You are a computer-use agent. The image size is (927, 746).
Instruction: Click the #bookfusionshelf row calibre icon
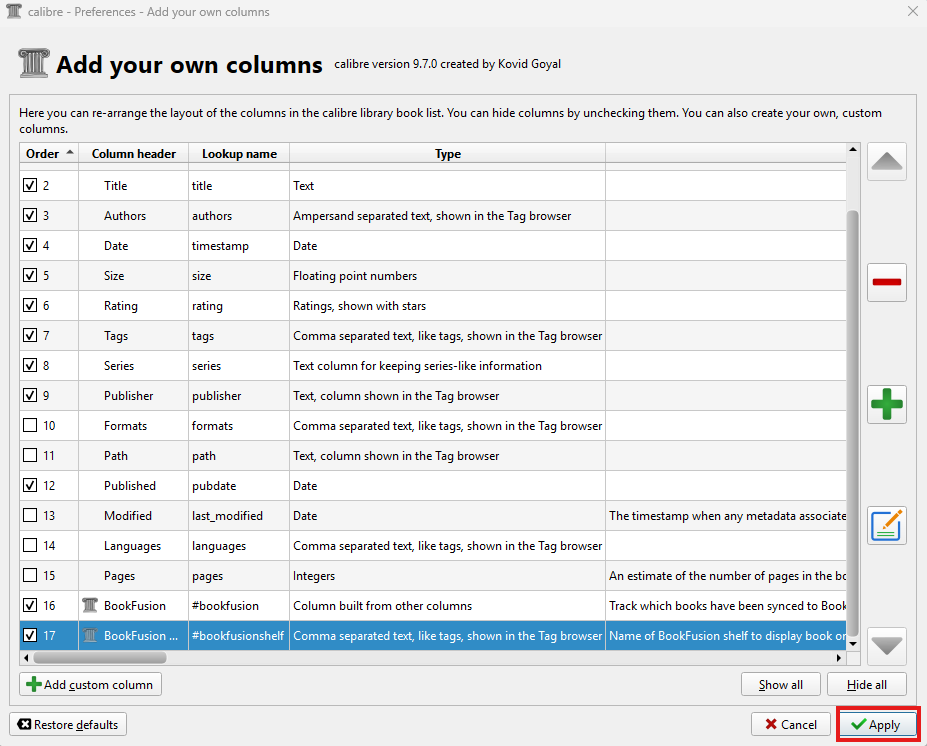90,635
